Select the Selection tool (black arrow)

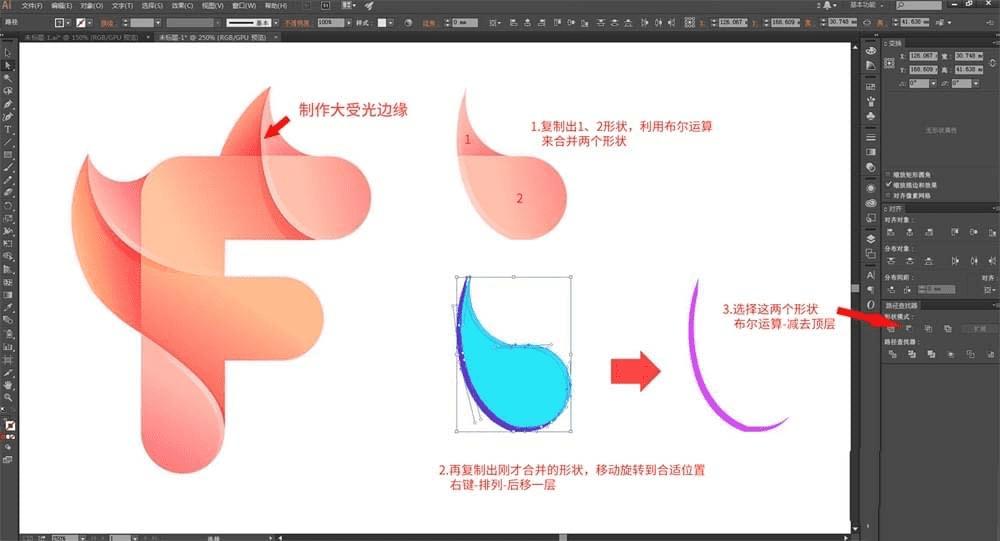tap(8, 53)
